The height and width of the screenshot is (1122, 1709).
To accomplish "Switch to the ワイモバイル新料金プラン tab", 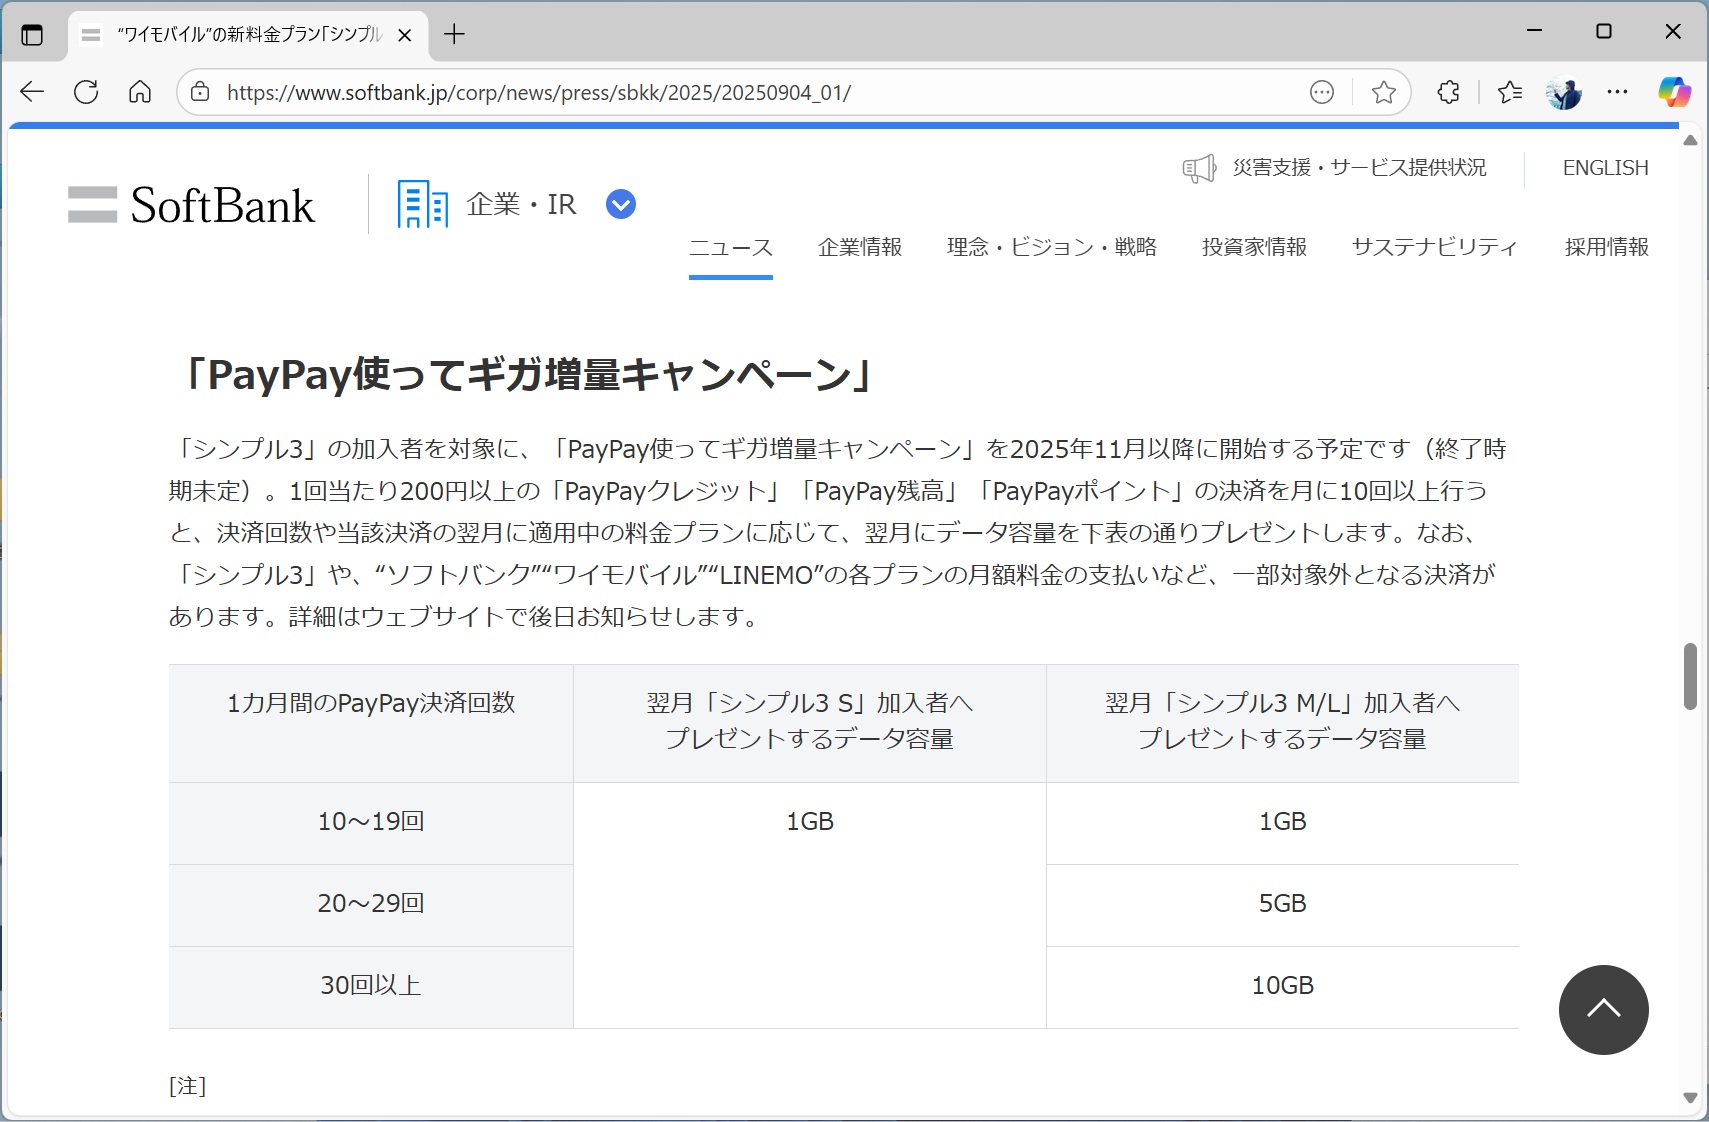I will tap(240, 34).
